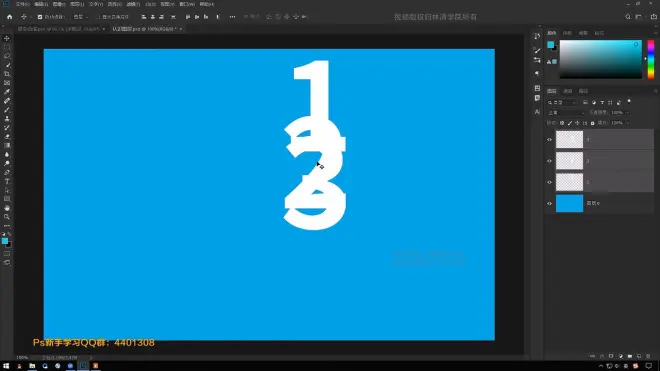
Task: Select the Zoom tool
Action: [x=7, y=217]
